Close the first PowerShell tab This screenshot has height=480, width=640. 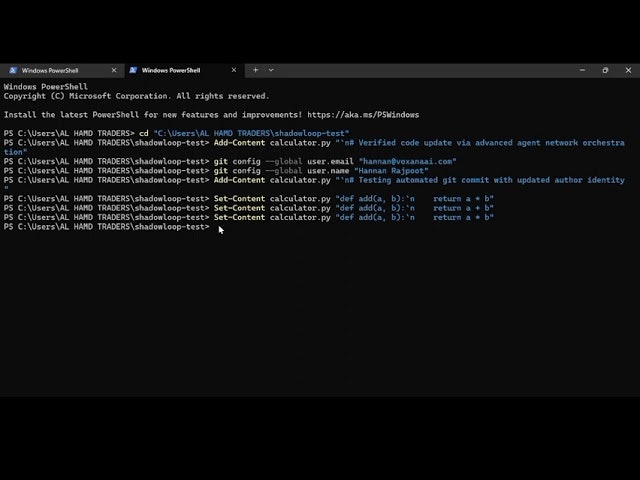(x=114, y=71)
